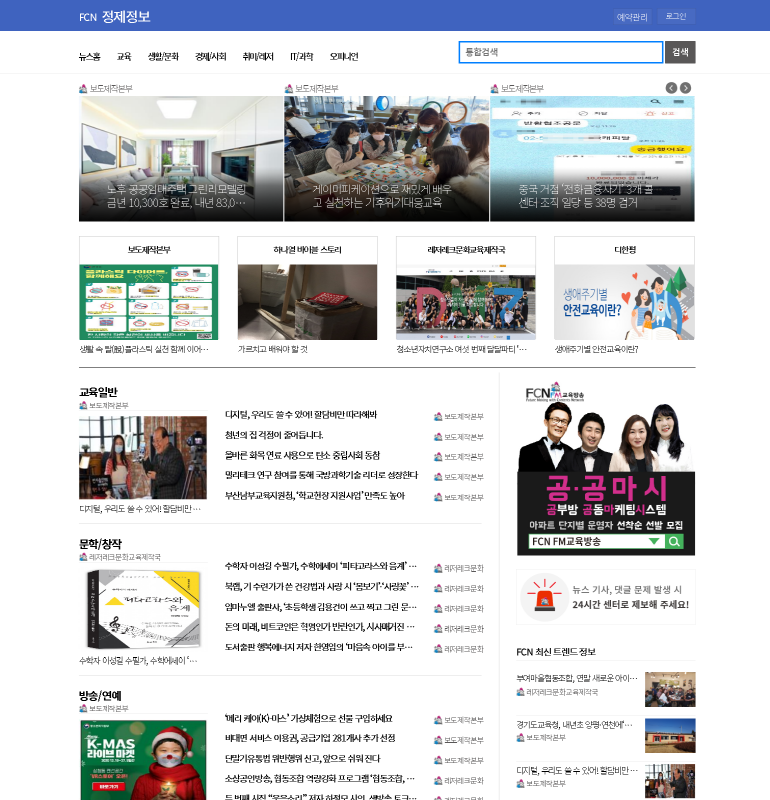Open the K-MAS 라이브 마켓 thumbnail
The image size is (770, 800).
[143, 760]
